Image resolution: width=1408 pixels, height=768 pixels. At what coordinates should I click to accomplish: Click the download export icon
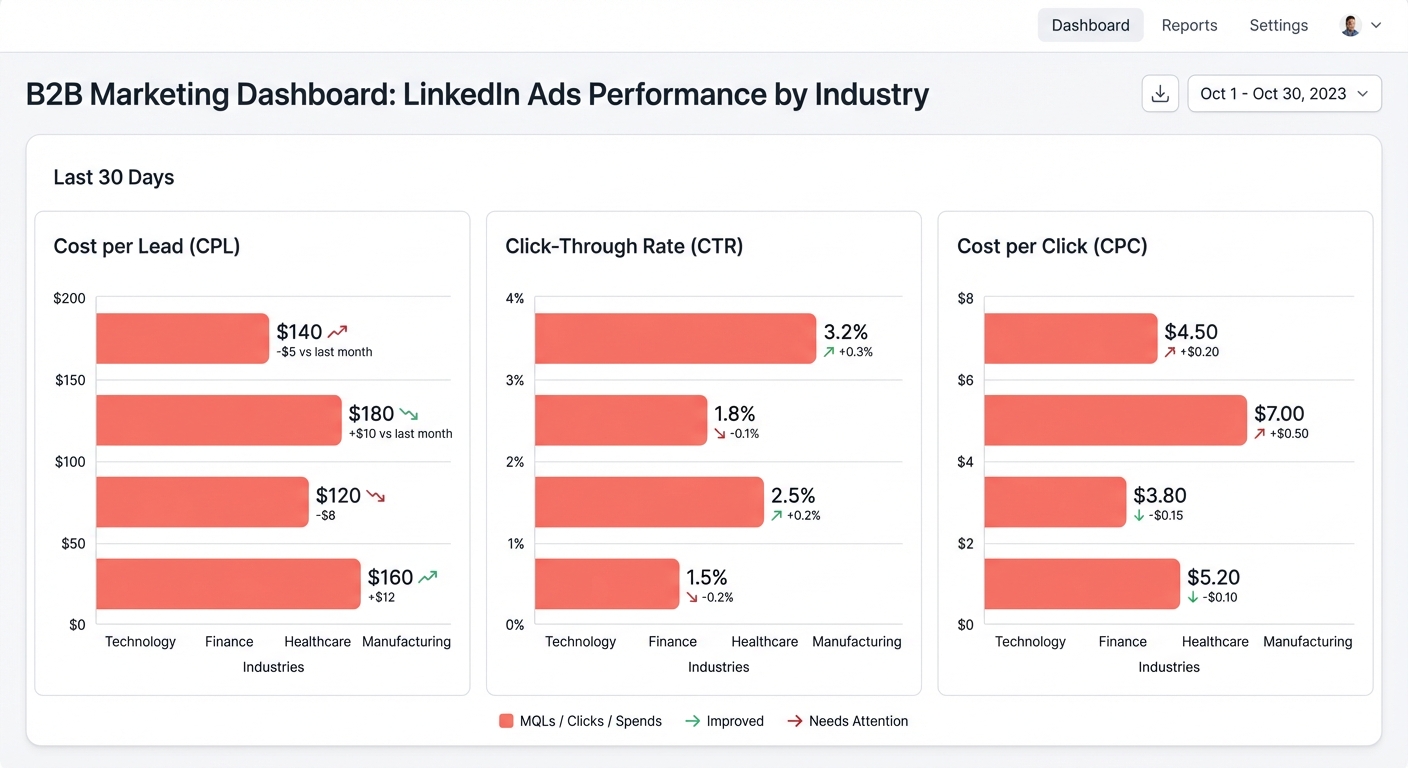[1160, 93]
